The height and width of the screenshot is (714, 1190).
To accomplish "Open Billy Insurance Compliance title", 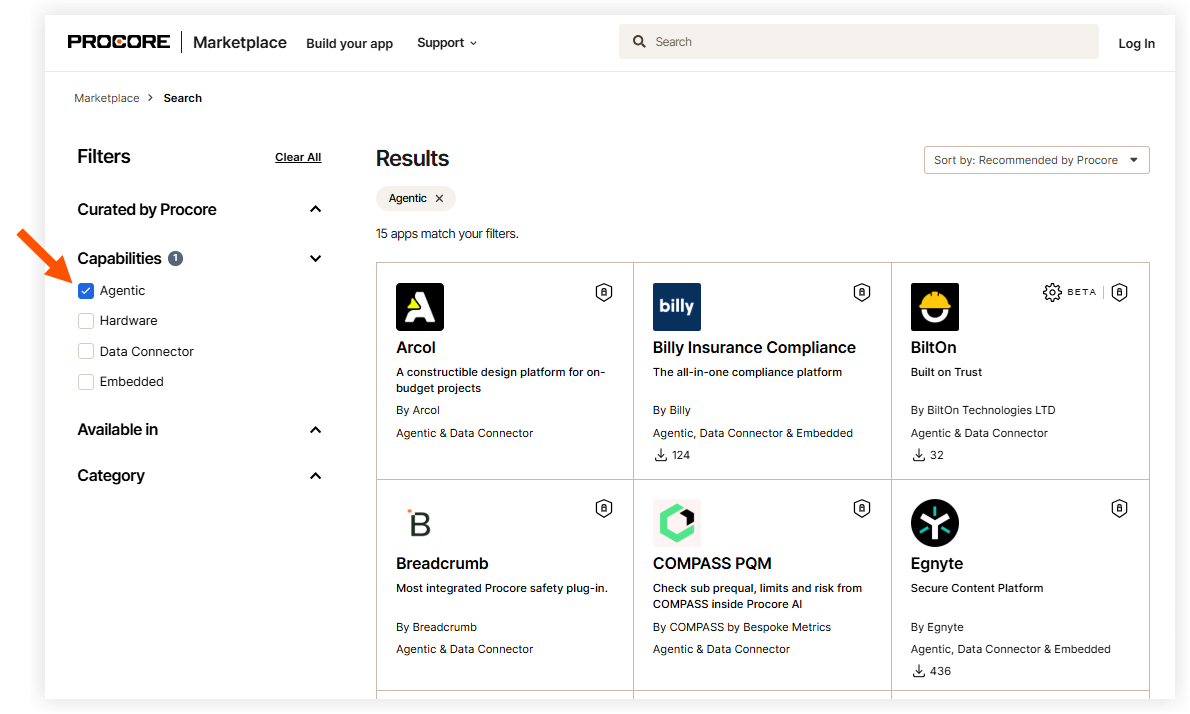I will coord(754,348).
